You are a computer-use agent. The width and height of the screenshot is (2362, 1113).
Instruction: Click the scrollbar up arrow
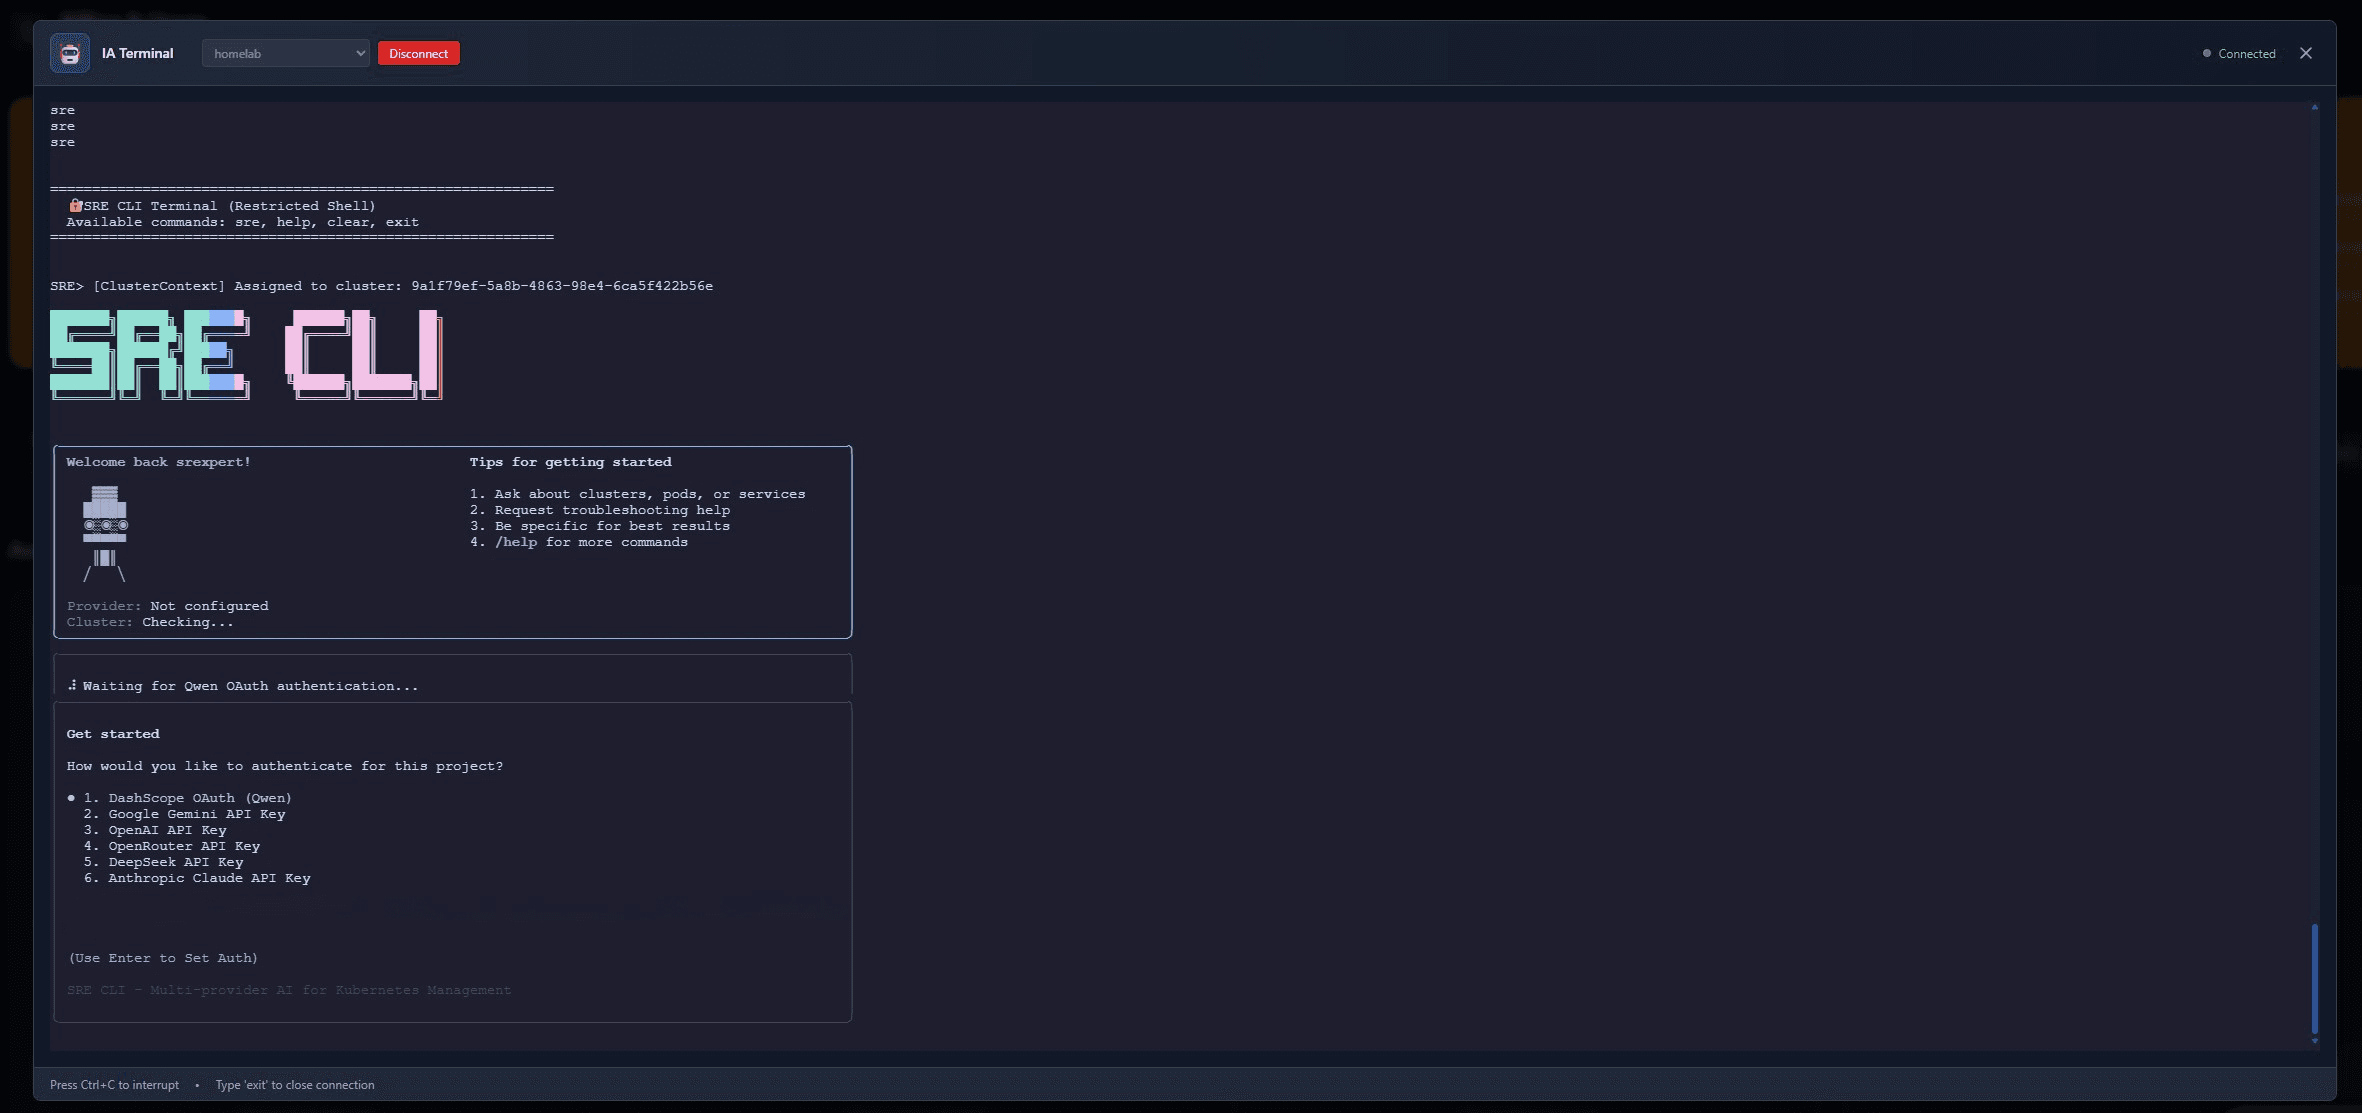2314,106
